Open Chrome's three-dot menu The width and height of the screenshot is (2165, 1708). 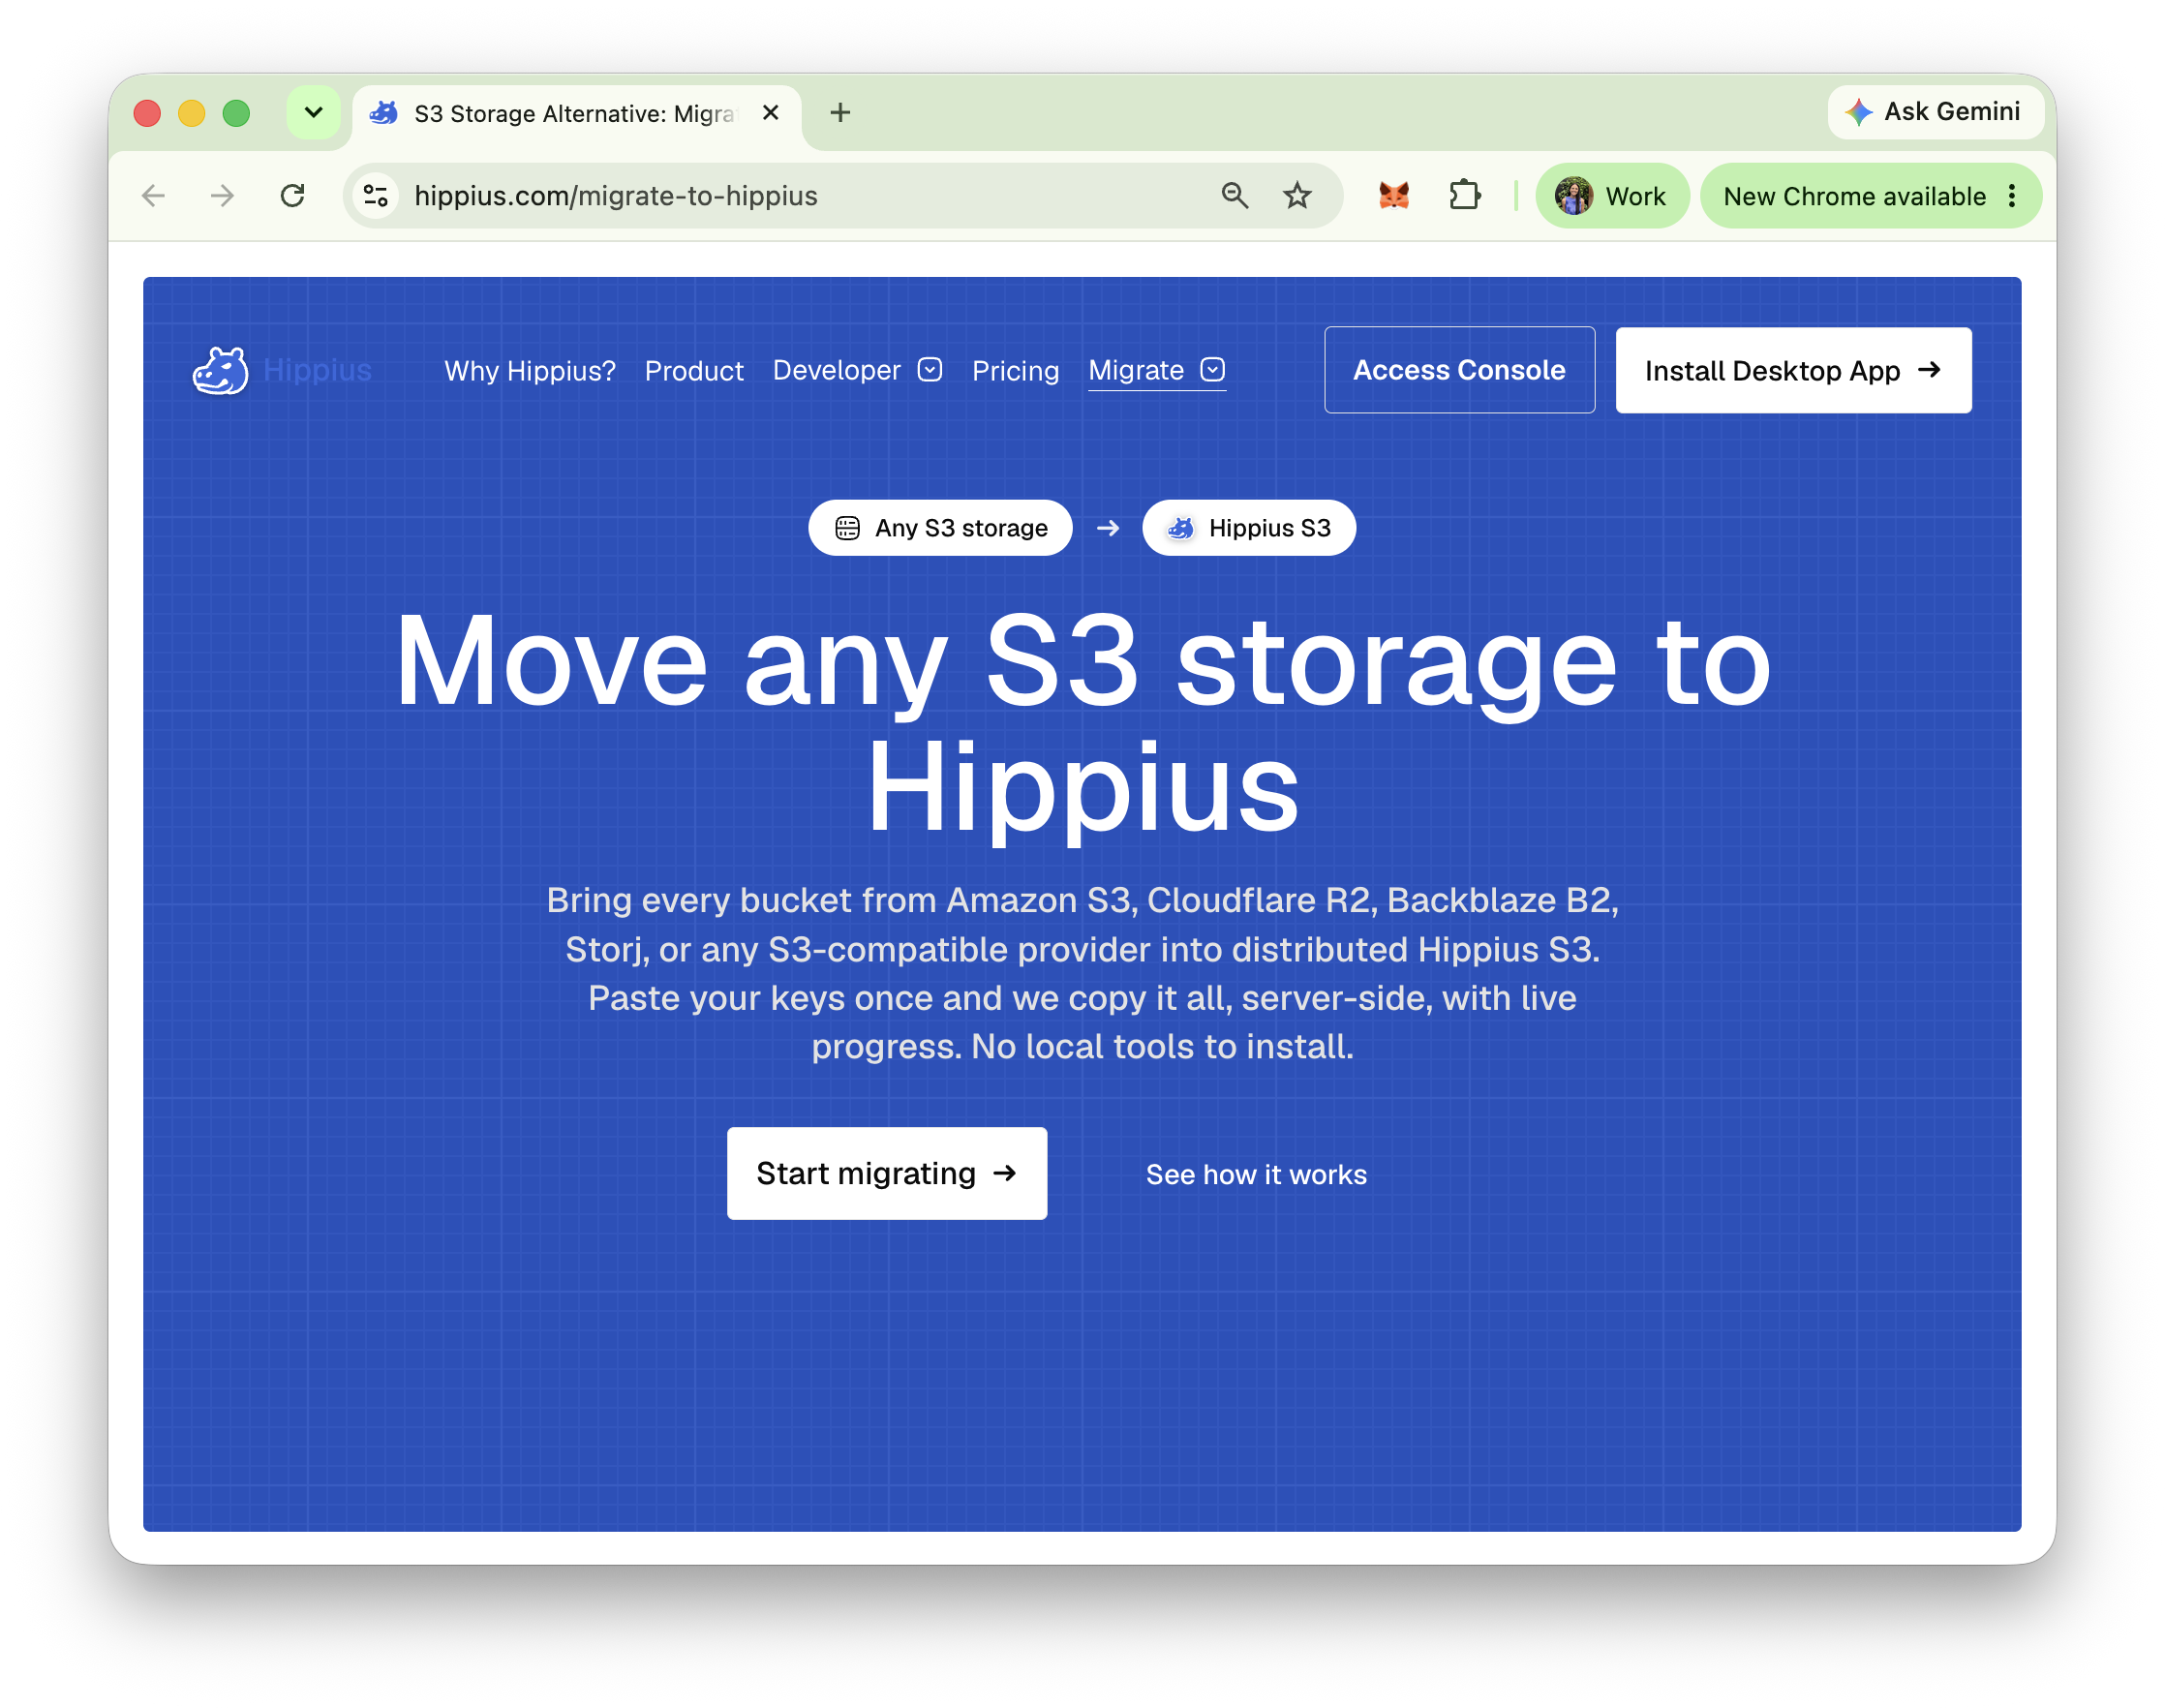(2012, 196)
